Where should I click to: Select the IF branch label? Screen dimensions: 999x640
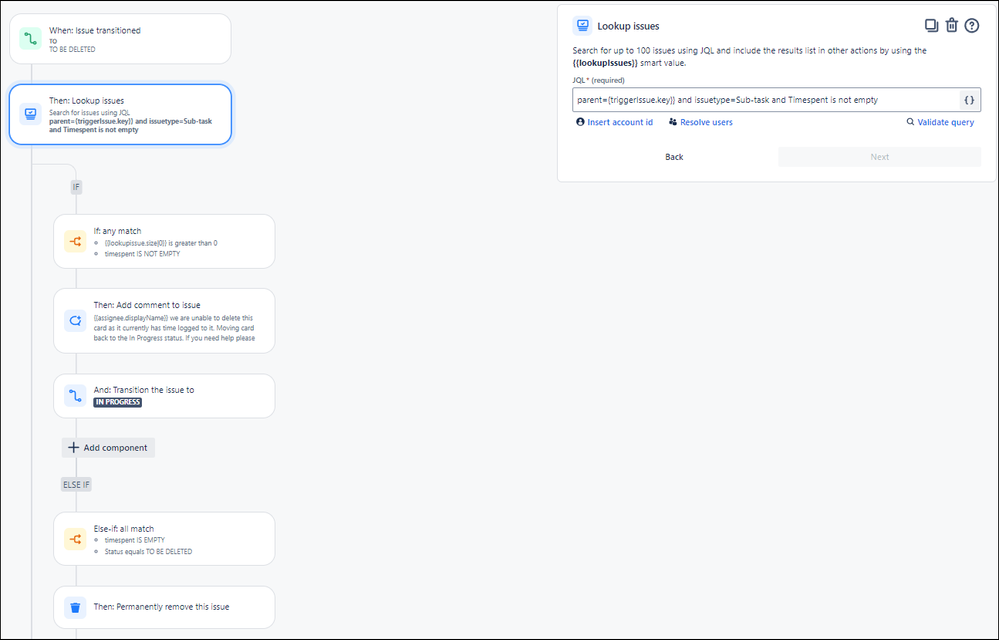pyautogui.click(x=76, y=187)
